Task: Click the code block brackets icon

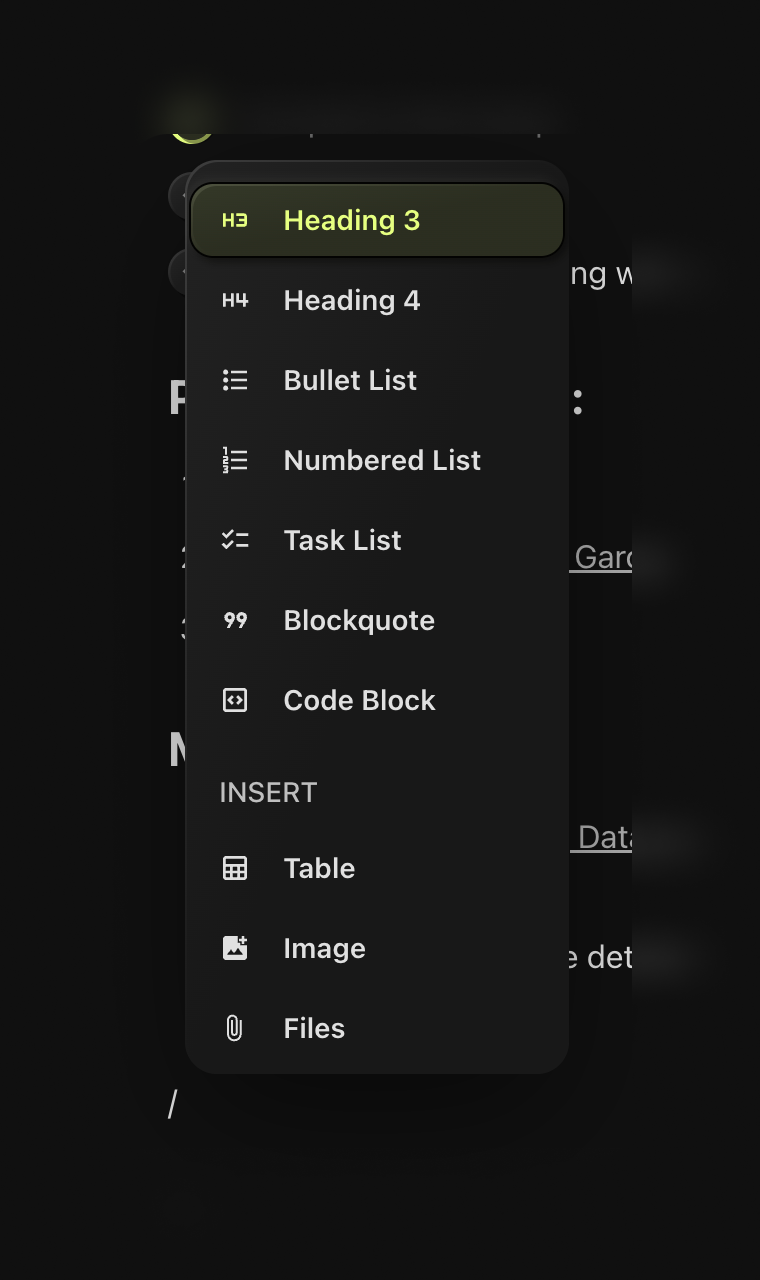Action: (x=235, y=701)
